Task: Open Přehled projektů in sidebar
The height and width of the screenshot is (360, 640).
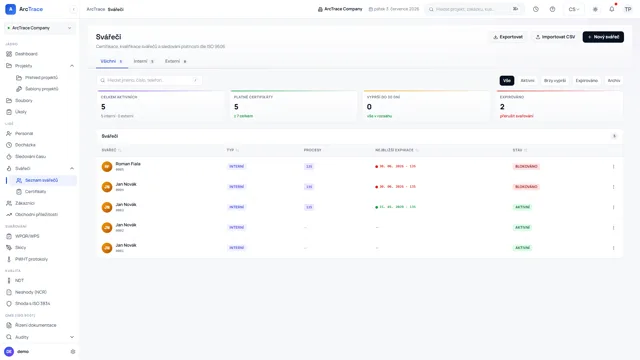Action: click(41, 78)
